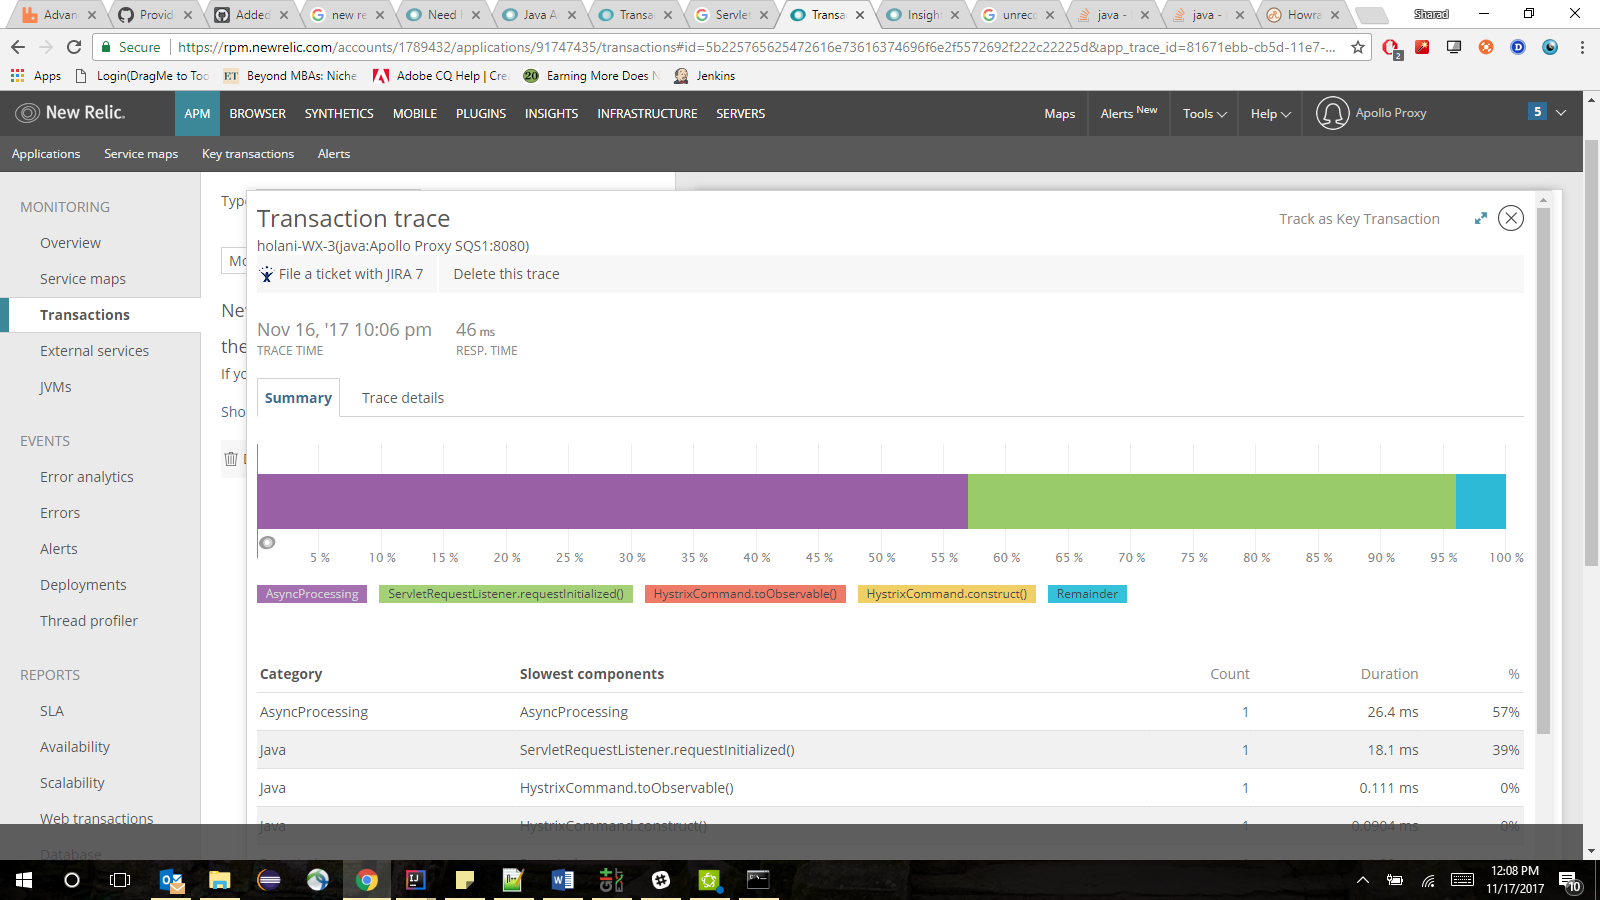The height and width of the screenshot is (900, 1600).
Task: Open Key transactions in sub-navigation
Action: point(248,153)
